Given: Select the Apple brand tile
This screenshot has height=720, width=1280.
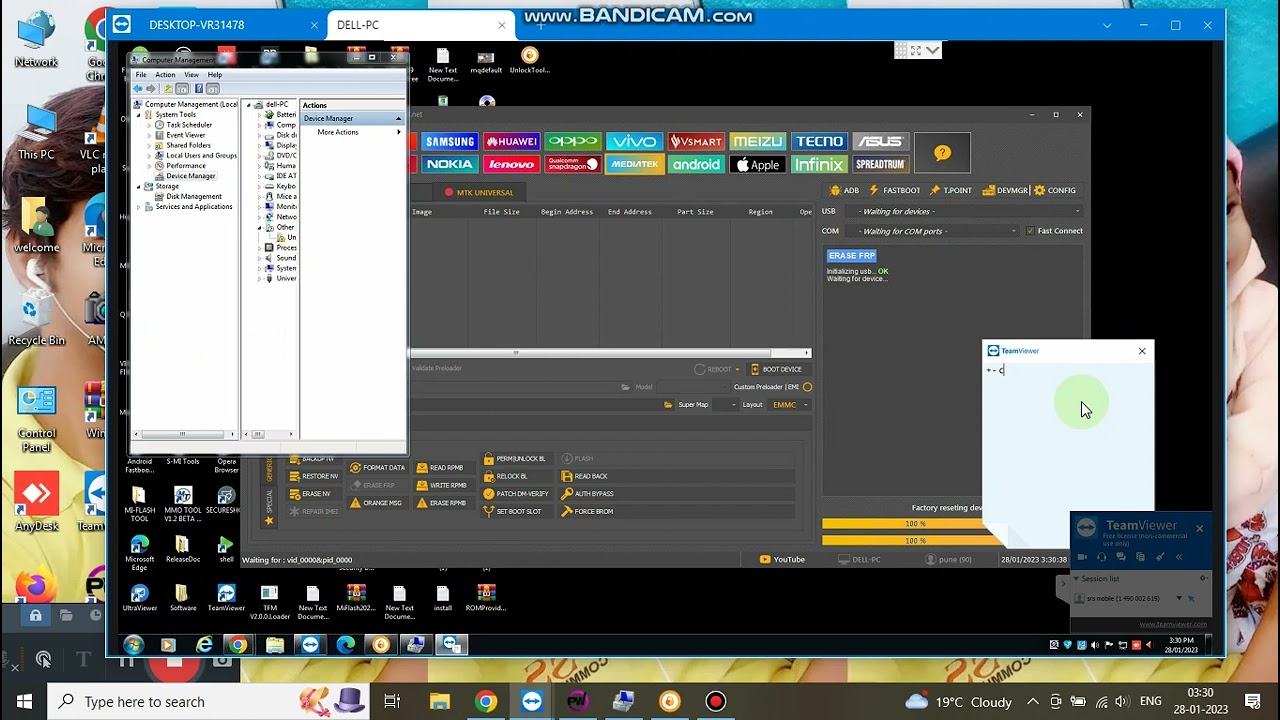Looking at the screenshot, I should [757, 164].
